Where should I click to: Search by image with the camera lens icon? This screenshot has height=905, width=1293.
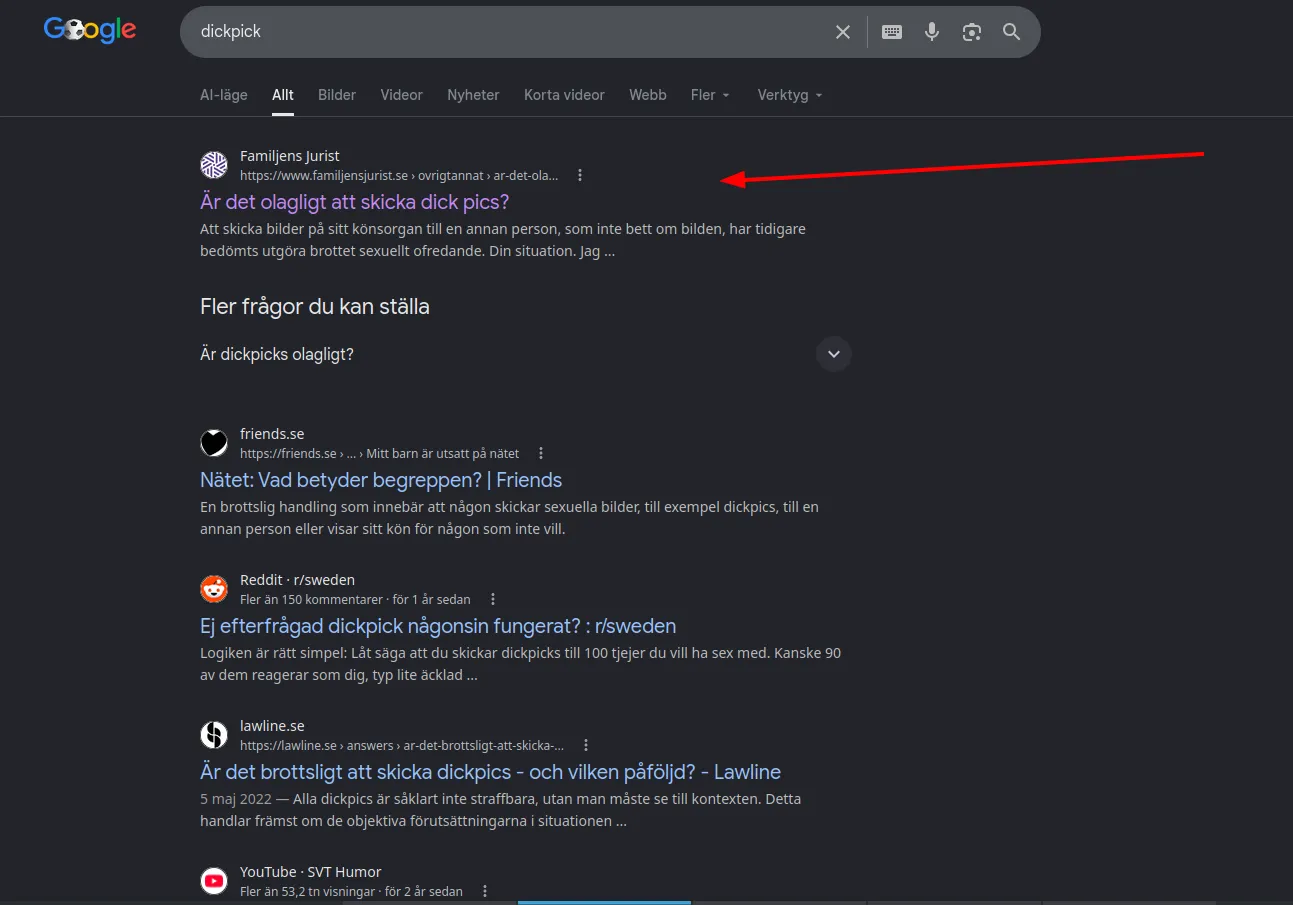point(972,32)
